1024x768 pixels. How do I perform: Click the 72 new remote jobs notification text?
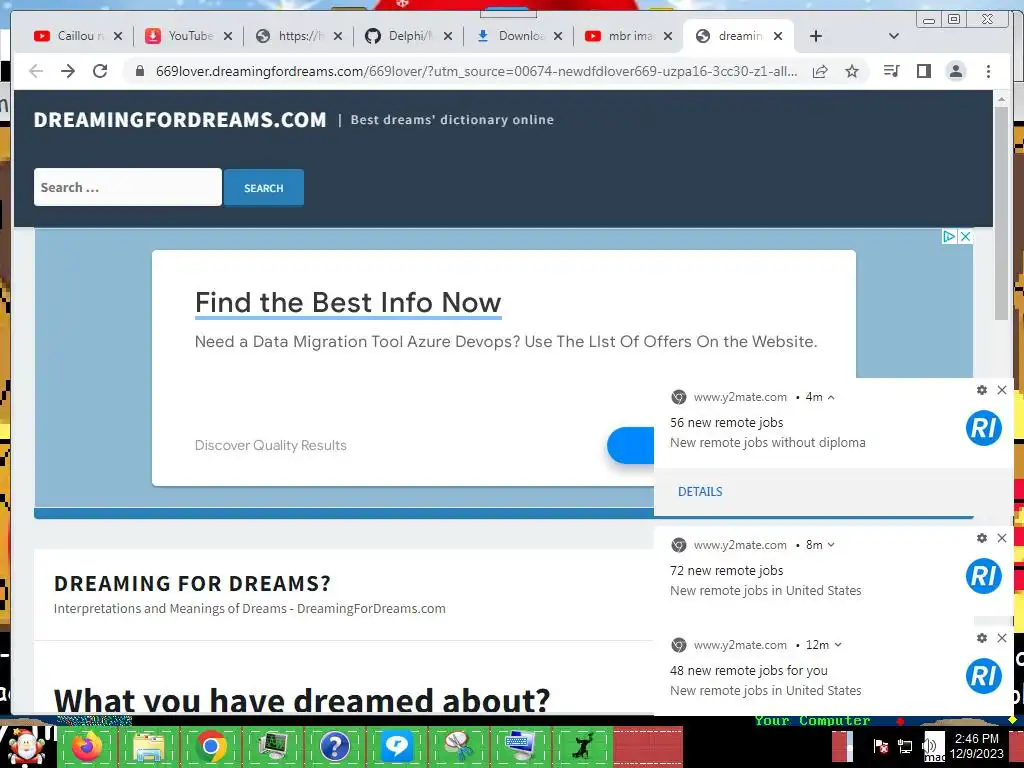pos(727,571)
